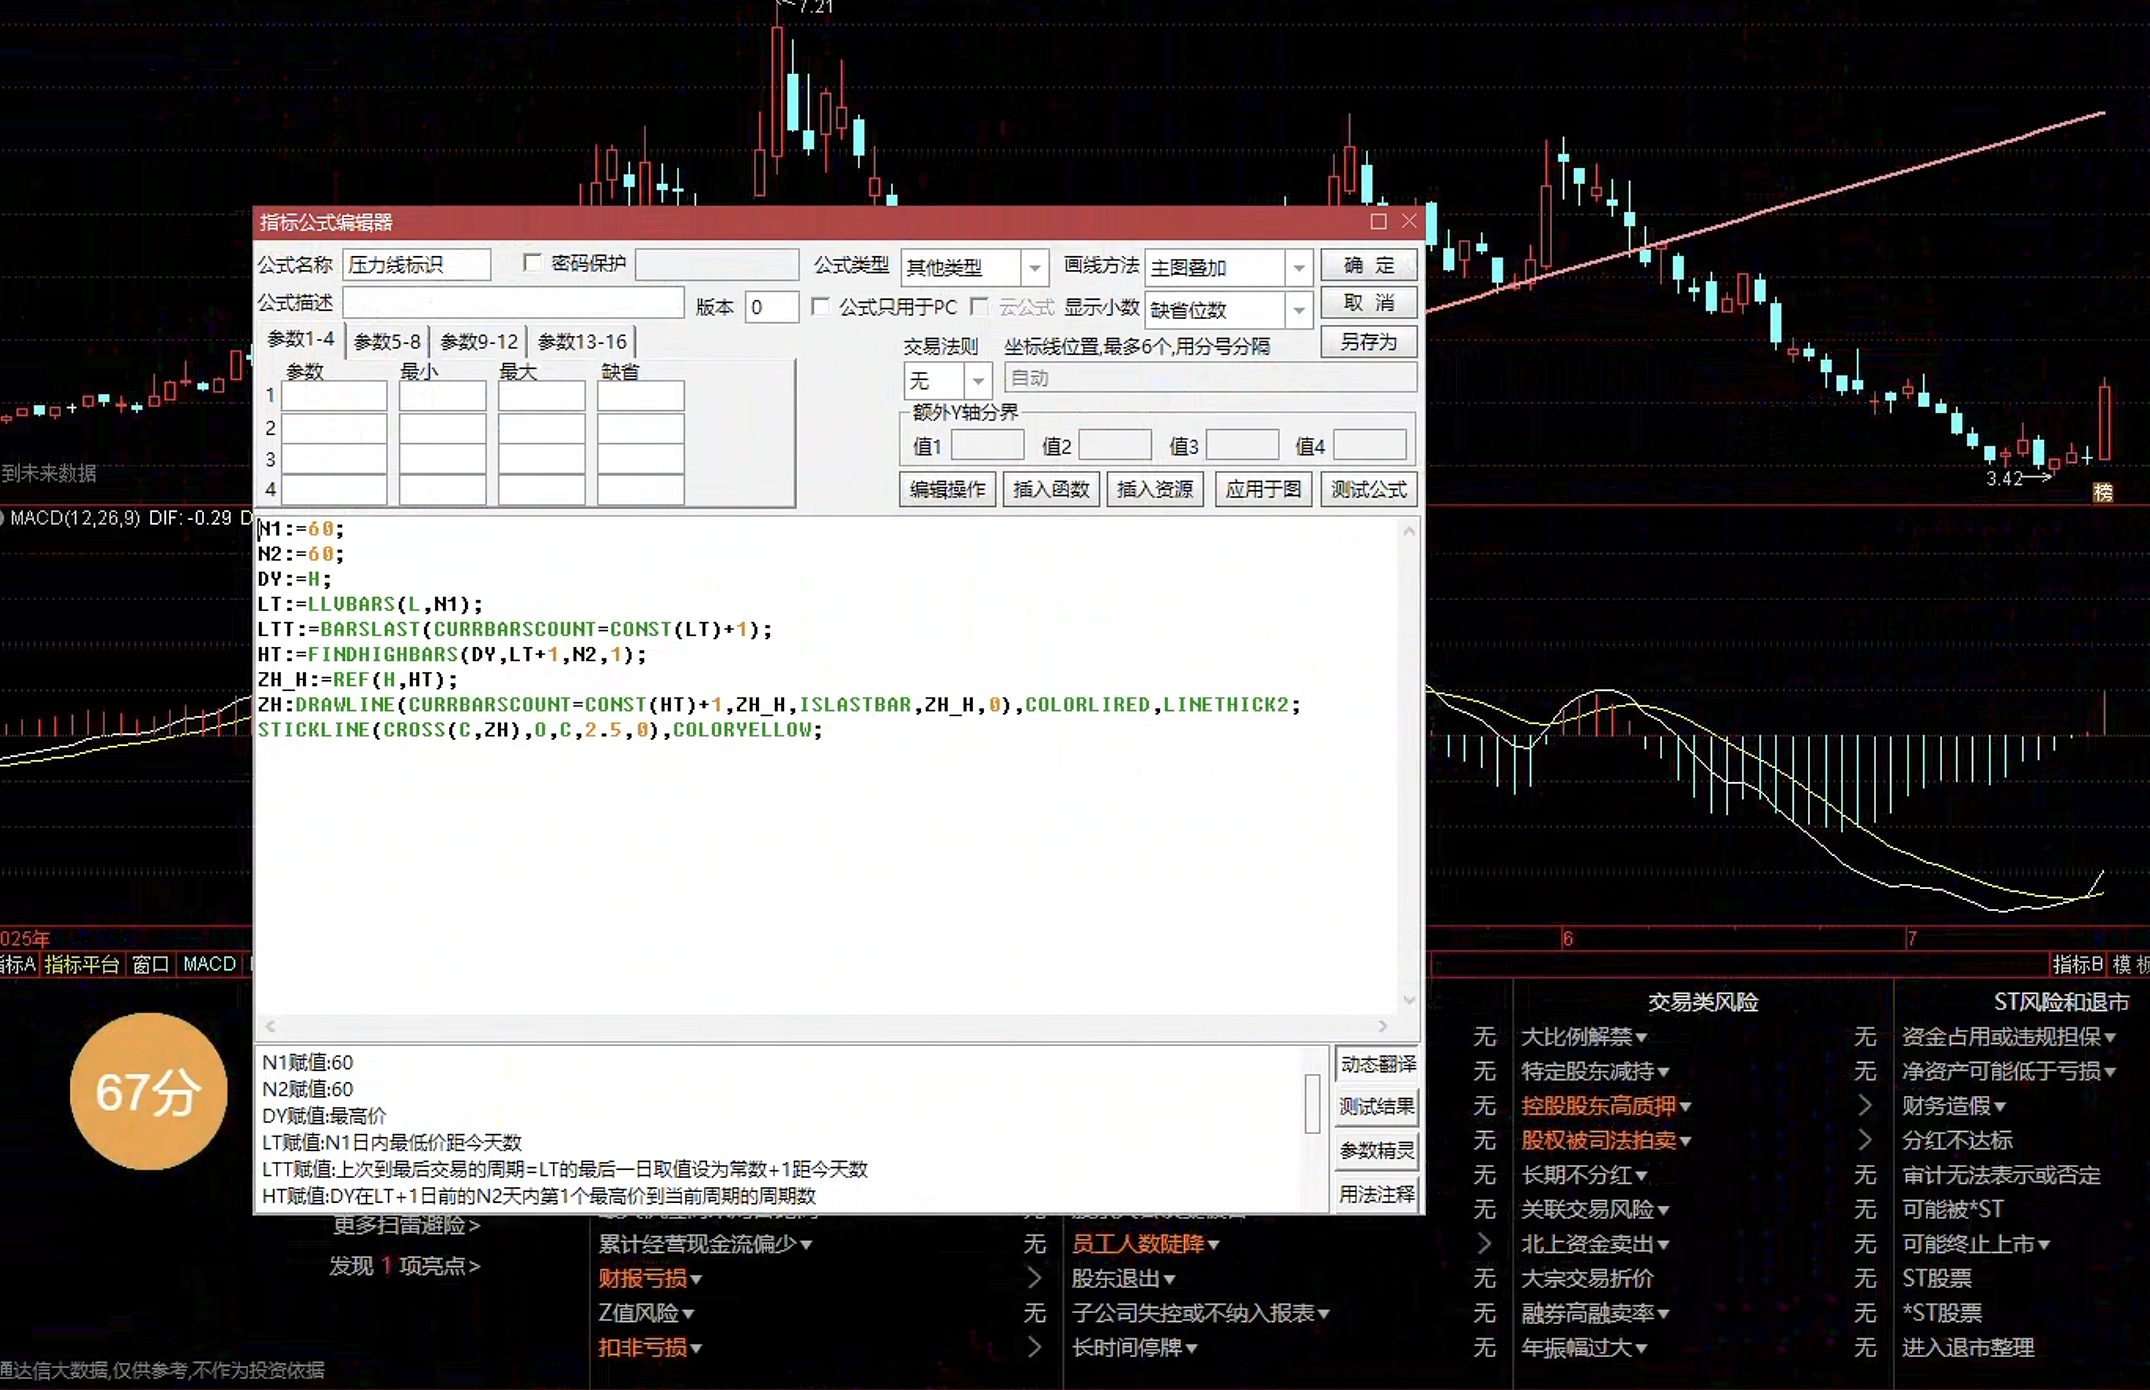Open arrow beside 分红不达标 row
This screenshot has width=2150, height=1390.
point(1864,1140)
